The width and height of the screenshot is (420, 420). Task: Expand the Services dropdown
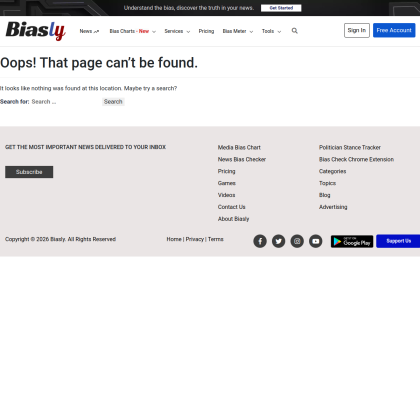177,31
